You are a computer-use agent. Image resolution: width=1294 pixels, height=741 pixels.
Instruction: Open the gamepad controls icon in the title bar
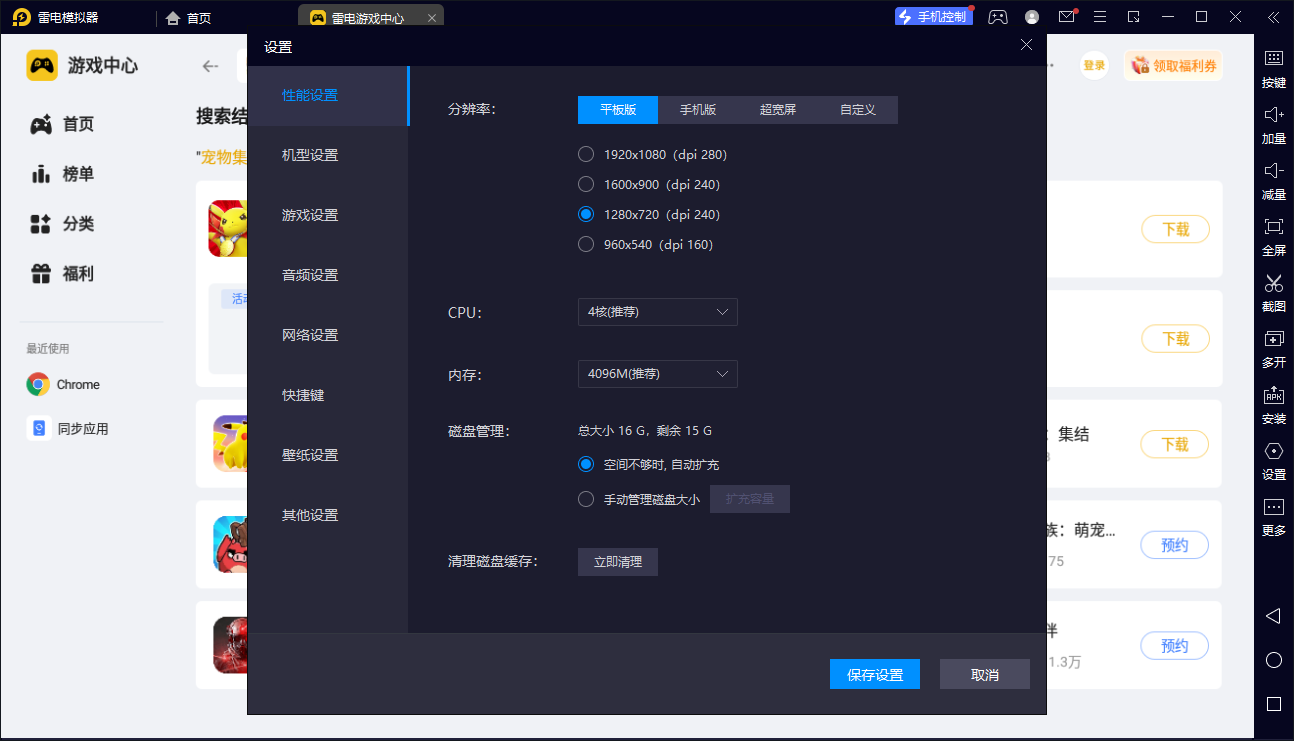(x=997, y=16)
